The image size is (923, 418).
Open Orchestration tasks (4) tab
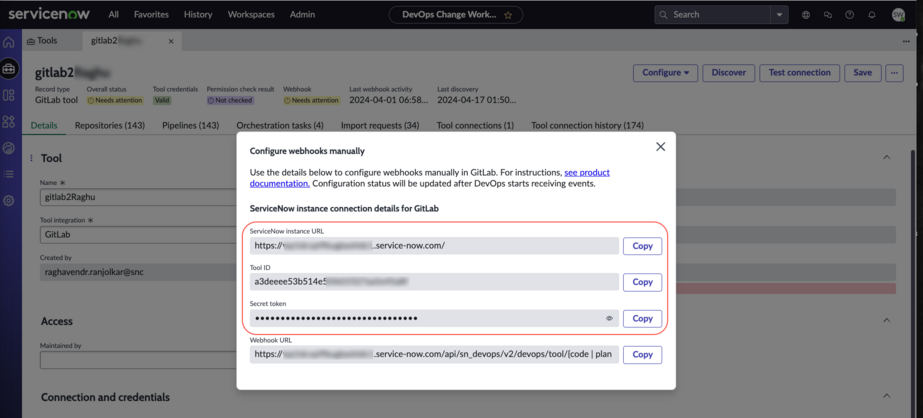click(x=280, y=125)
